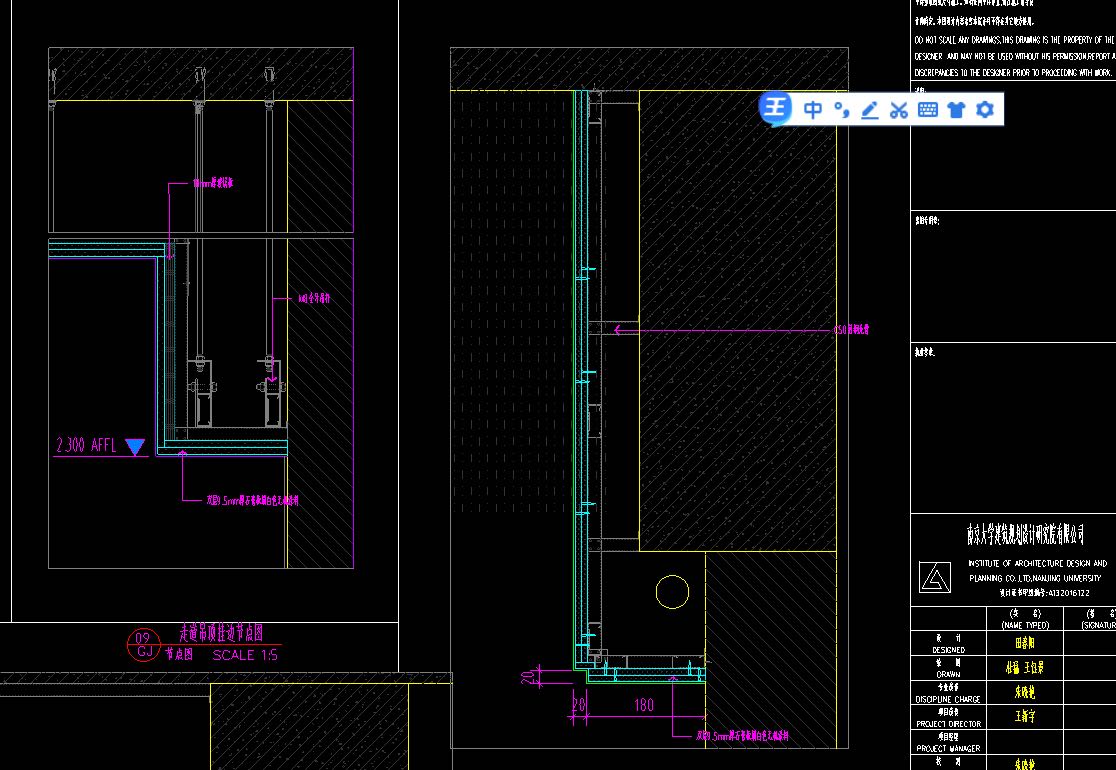Select the PROJECT DIRECTOR label

coord(948,724)
